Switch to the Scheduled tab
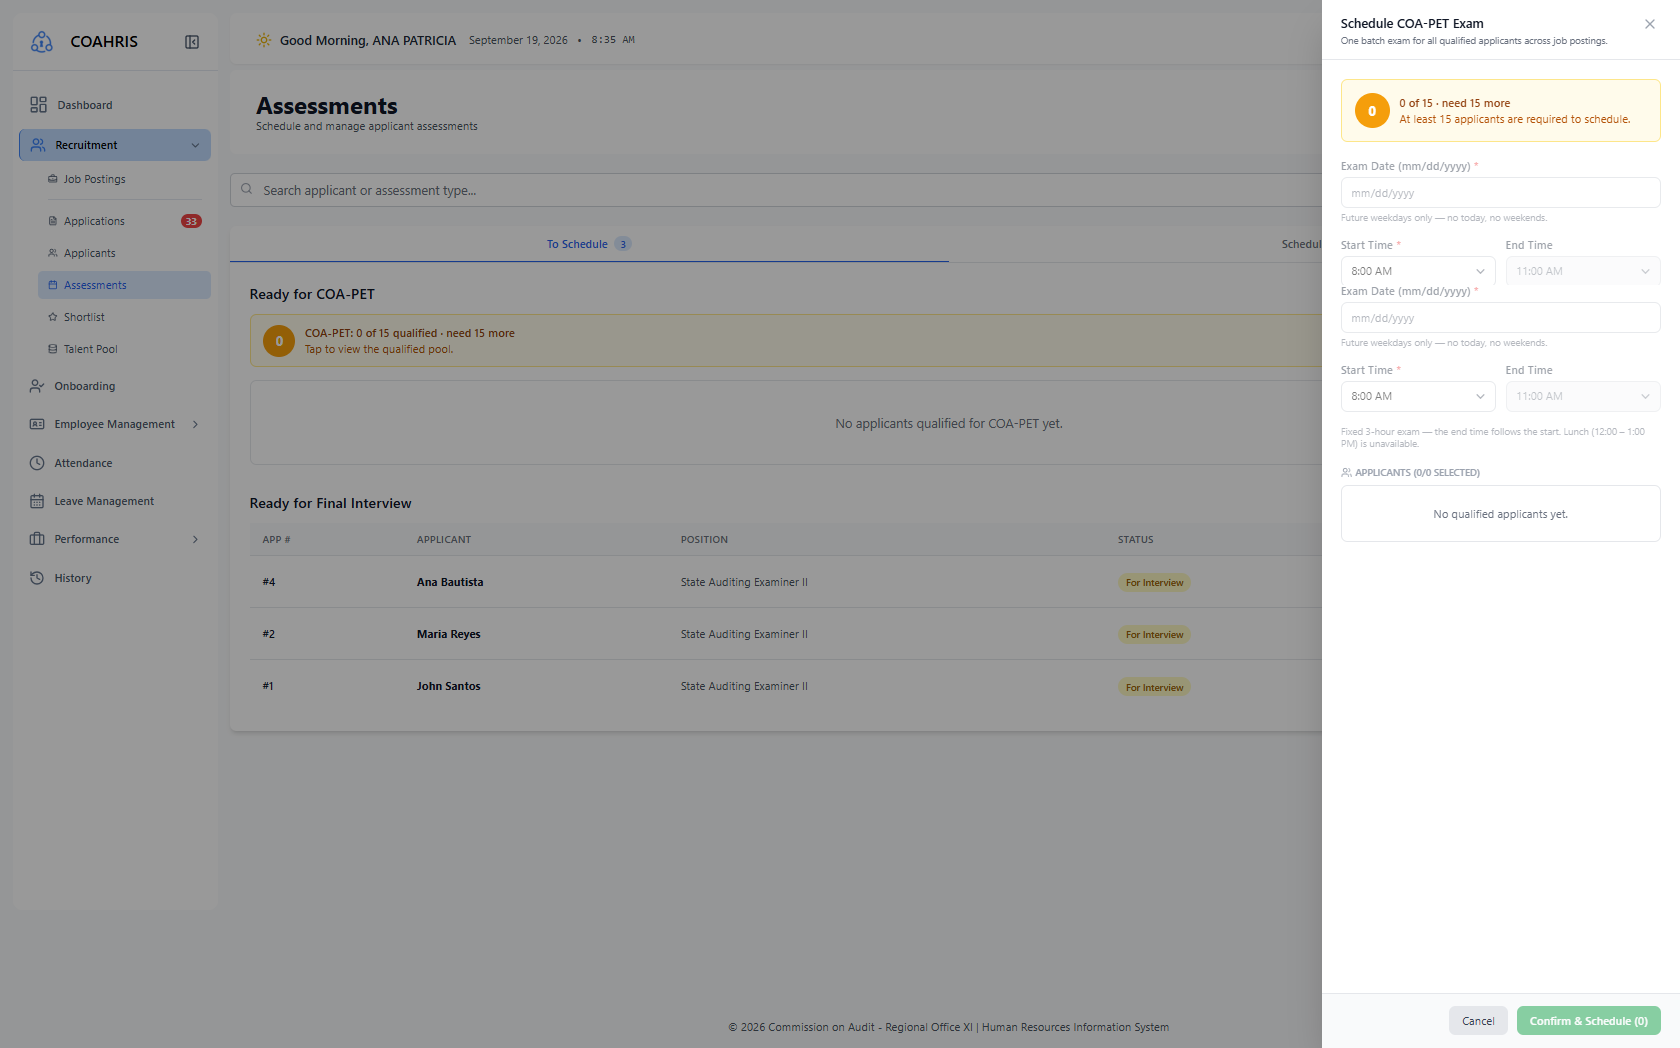 [x=1301, y=244]
